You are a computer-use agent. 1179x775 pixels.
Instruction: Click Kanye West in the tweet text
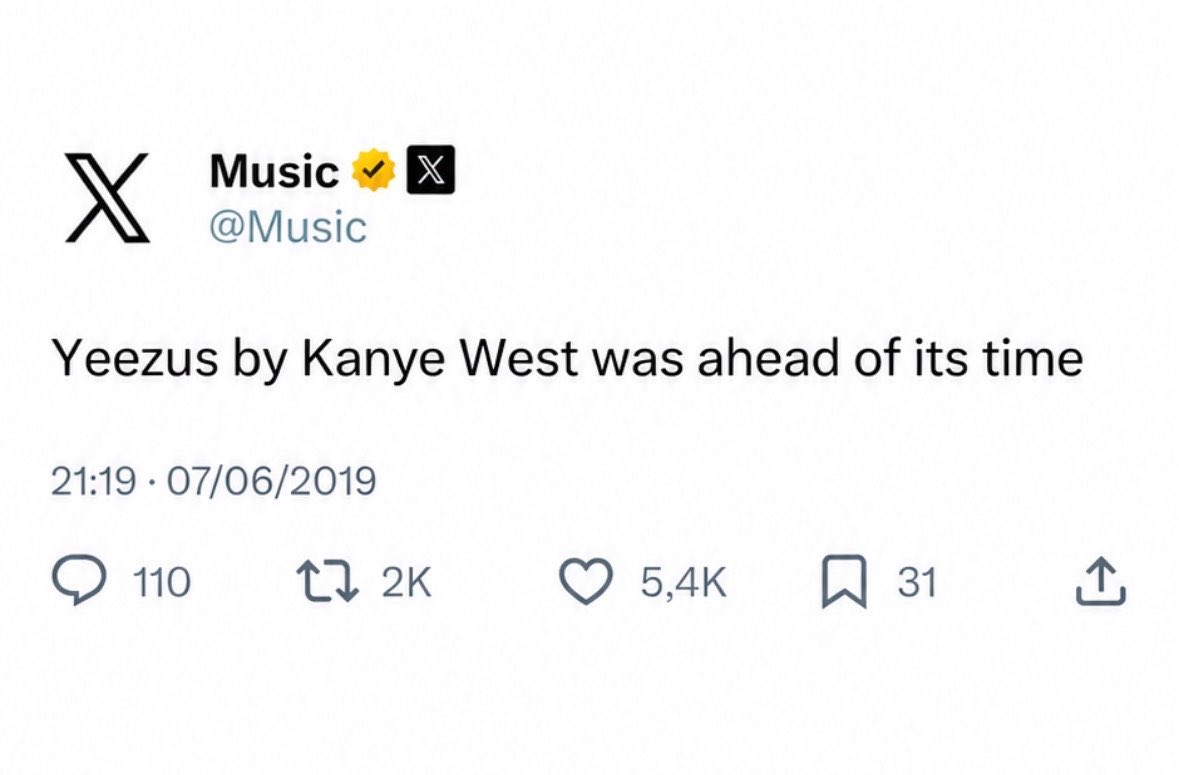pos(440,359)
